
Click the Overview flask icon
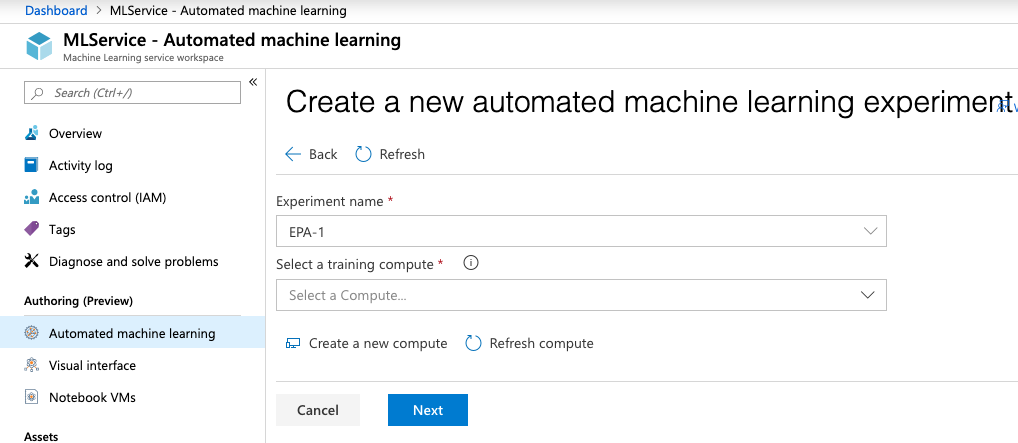[31, 133]
